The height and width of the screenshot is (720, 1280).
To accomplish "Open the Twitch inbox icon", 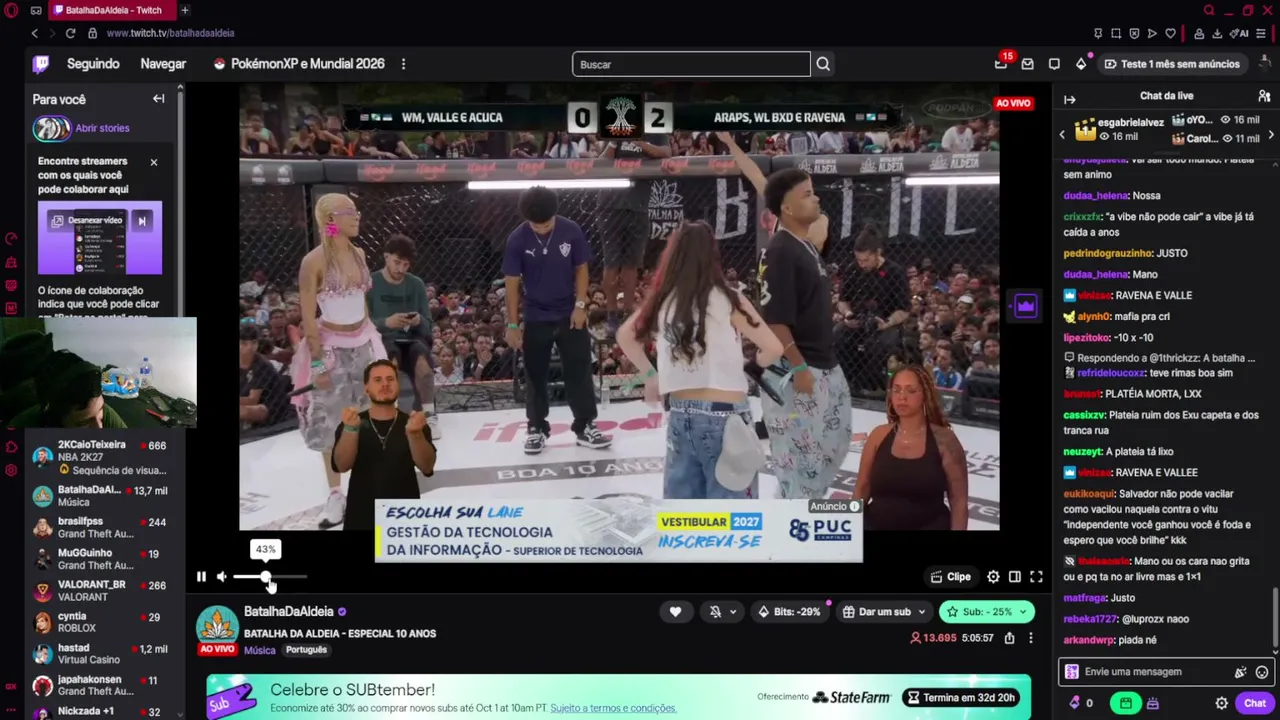I will [1027, 64].
